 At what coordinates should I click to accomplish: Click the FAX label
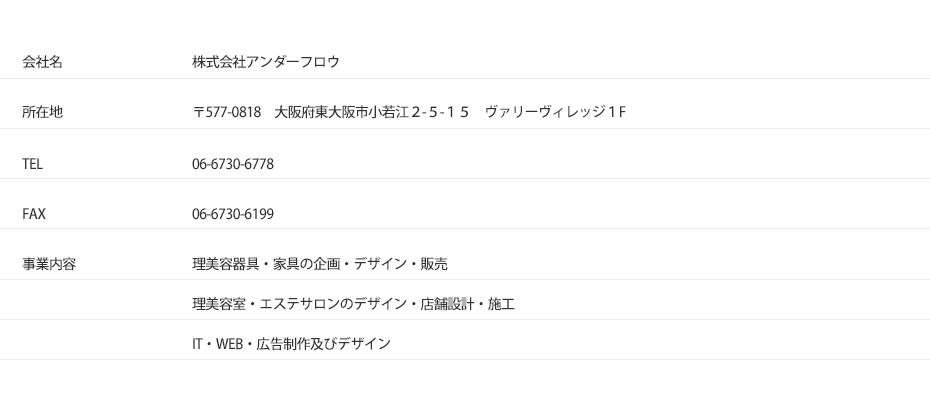[x=34, y=214]
